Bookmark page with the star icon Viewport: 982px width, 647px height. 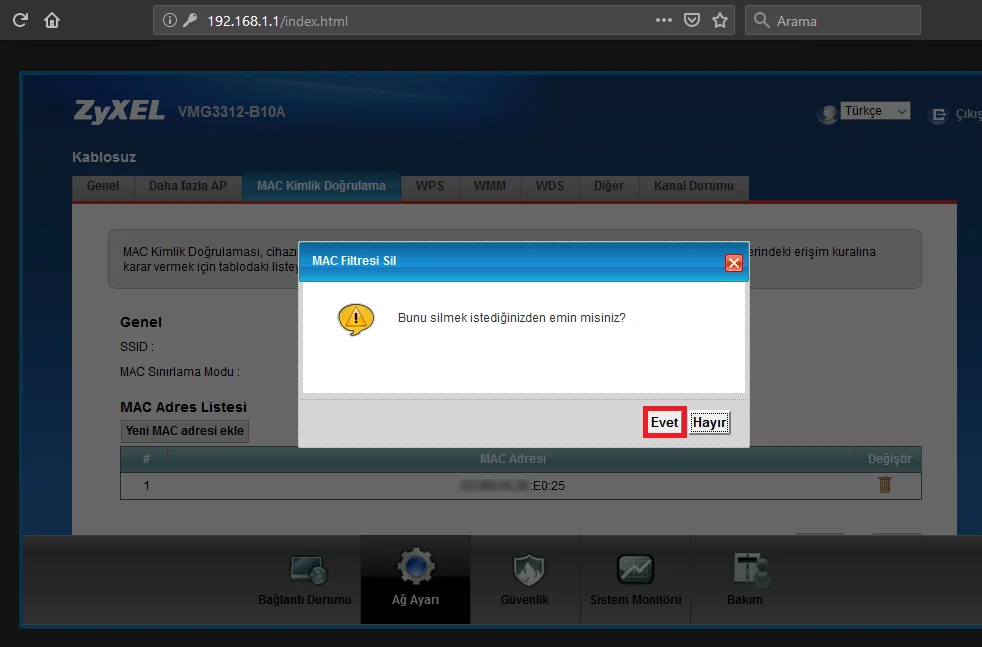coord(719,20)
